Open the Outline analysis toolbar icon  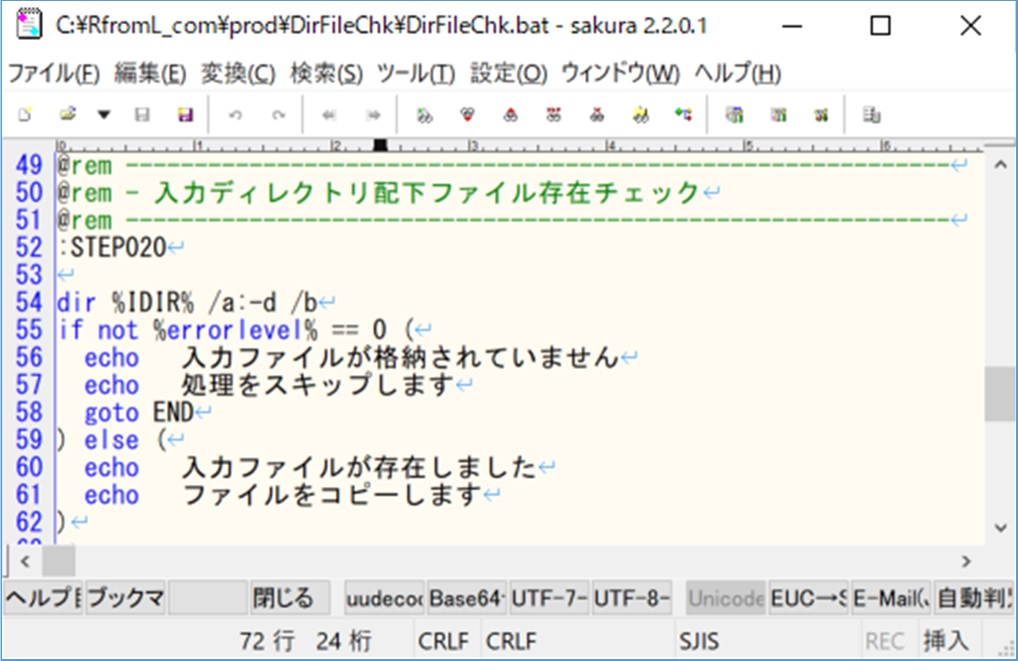684,116
